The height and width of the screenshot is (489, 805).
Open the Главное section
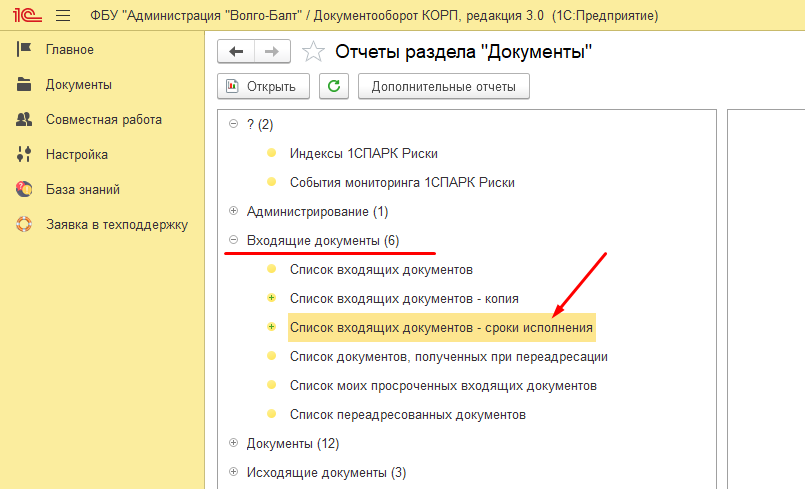[69, 49]
